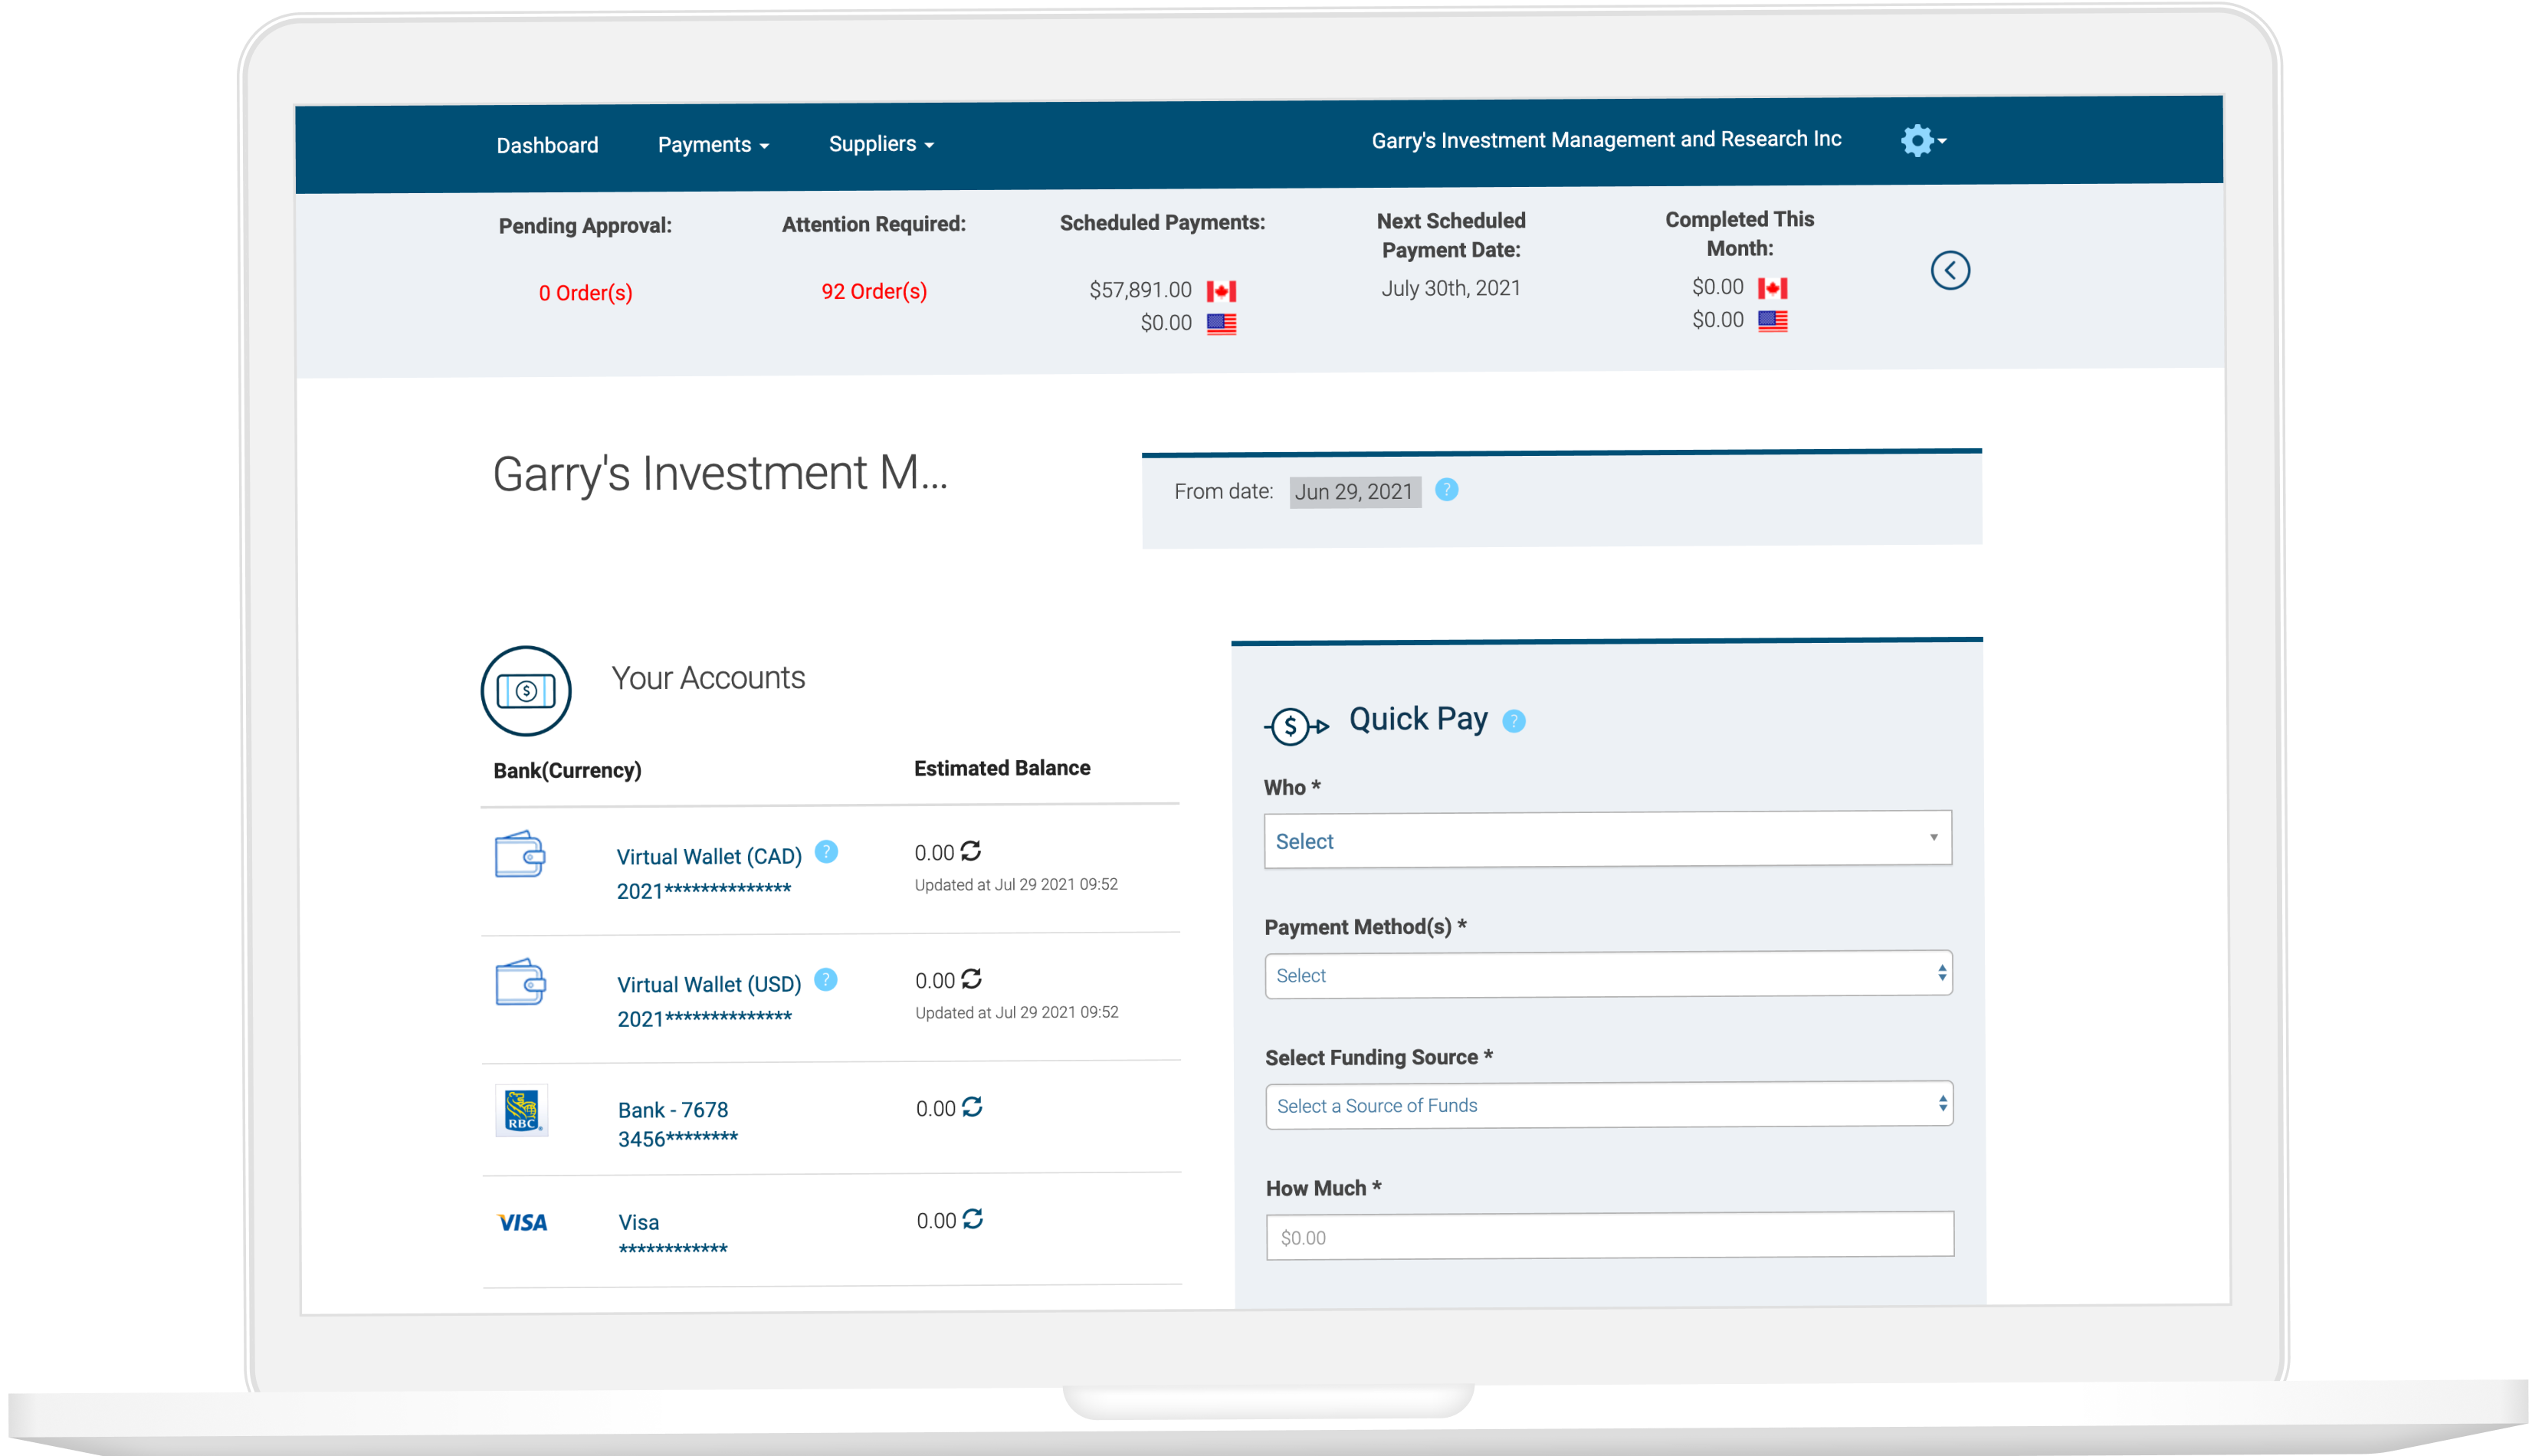Click help icon beside Virtual Wallet (CAD)
The width and height of the screenshot is (2529, 1456).
[x=826, y=852]
